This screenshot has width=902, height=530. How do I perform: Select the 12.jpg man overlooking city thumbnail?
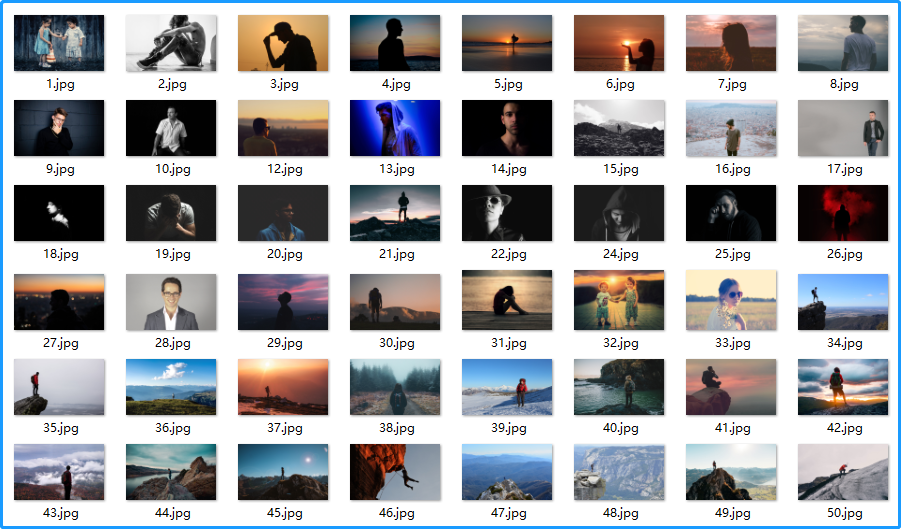point(283,128)
